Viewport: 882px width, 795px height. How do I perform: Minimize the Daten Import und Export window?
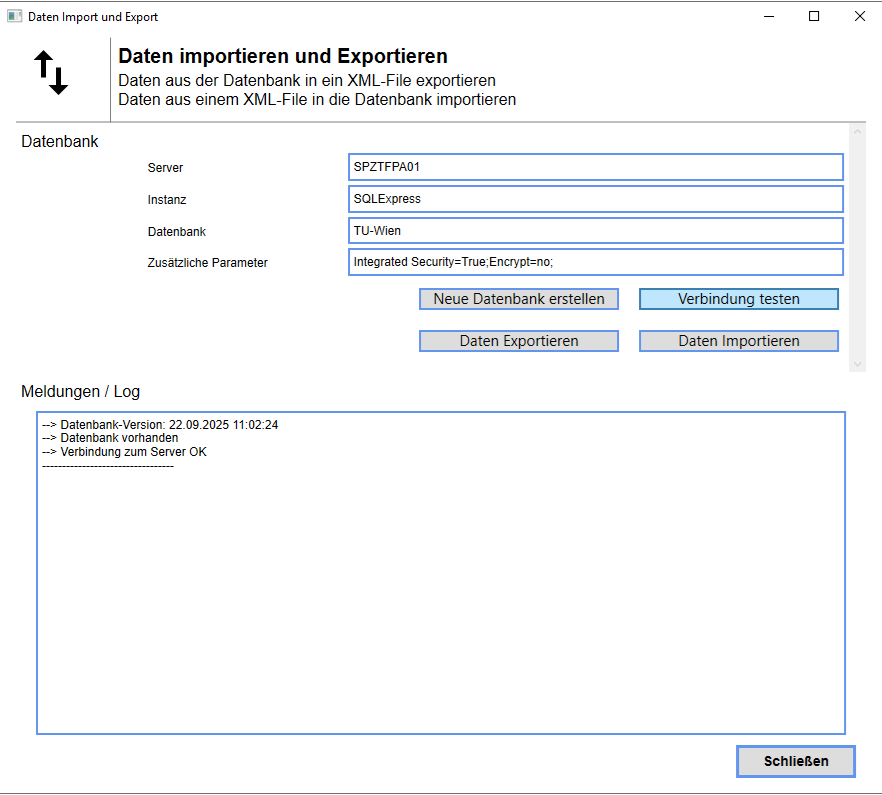click(769, 17)
